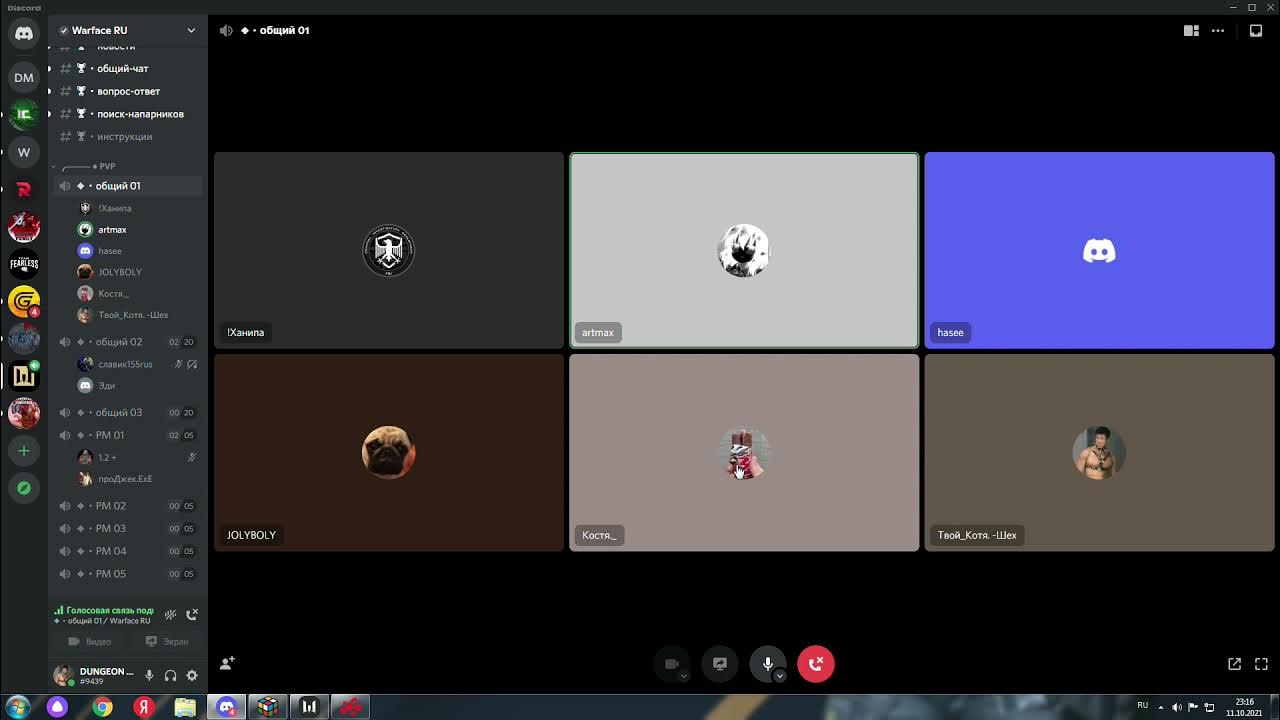The image size is (1280, 720).
Task: Open the yellow G server with badge
Action: (24, 301)
